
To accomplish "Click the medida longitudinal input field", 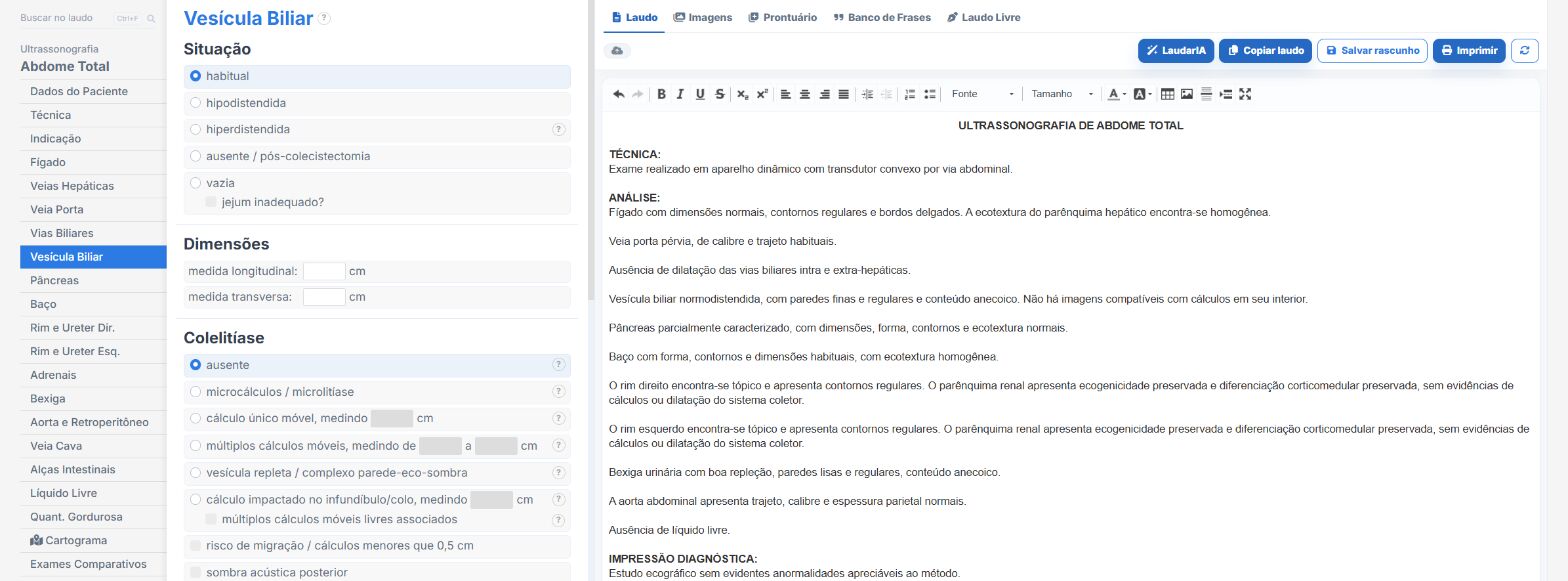I will (x=324, y=271).
